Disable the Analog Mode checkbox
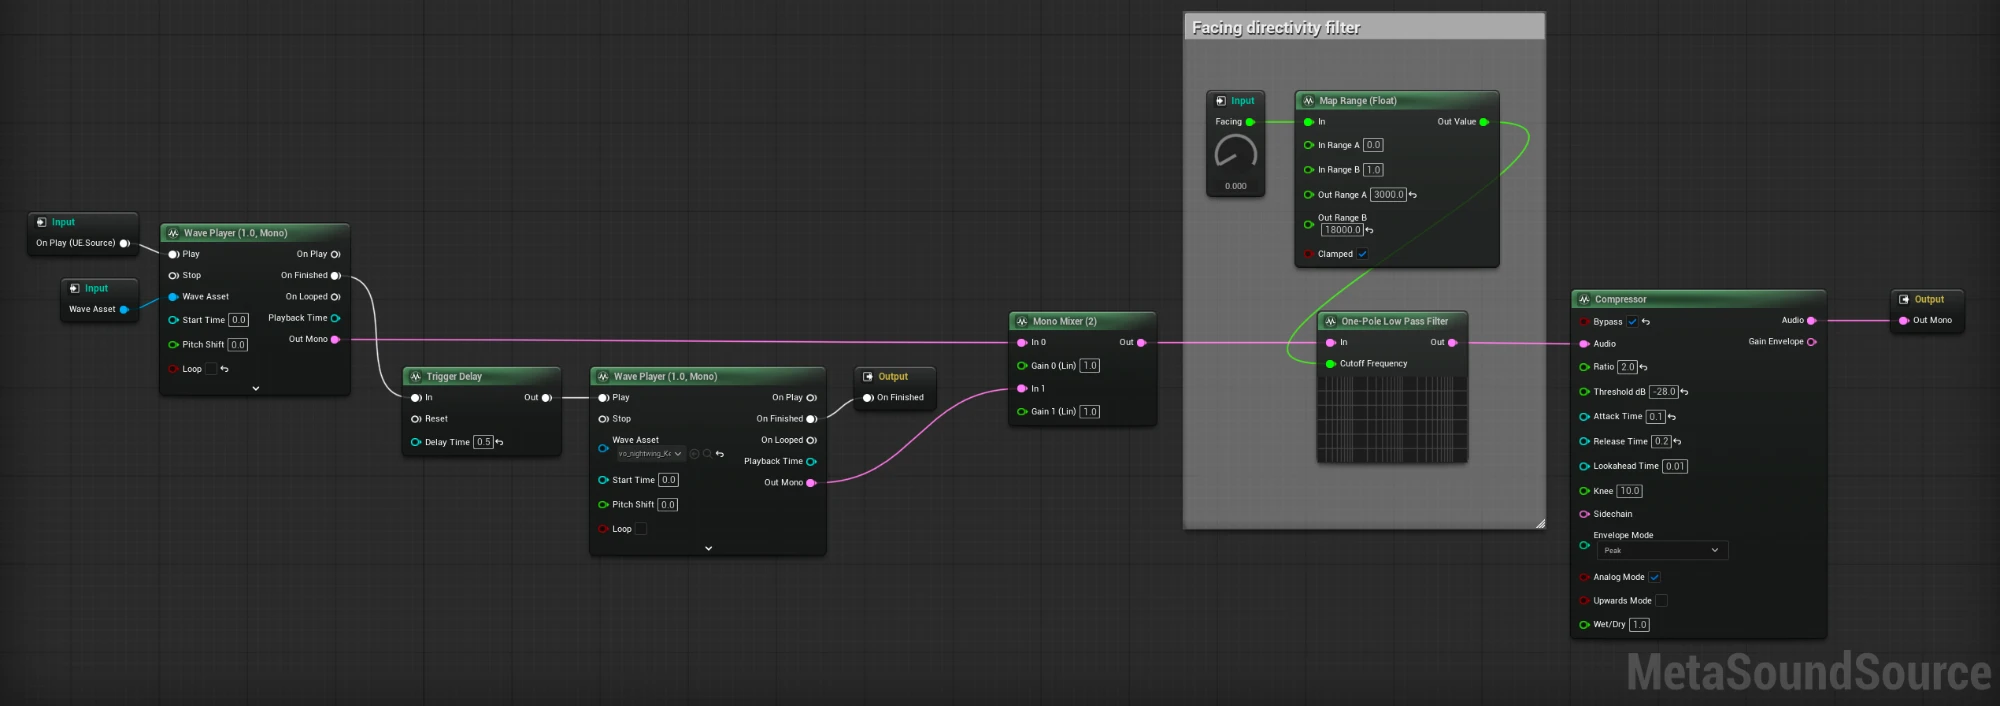 coord(1654,577)
